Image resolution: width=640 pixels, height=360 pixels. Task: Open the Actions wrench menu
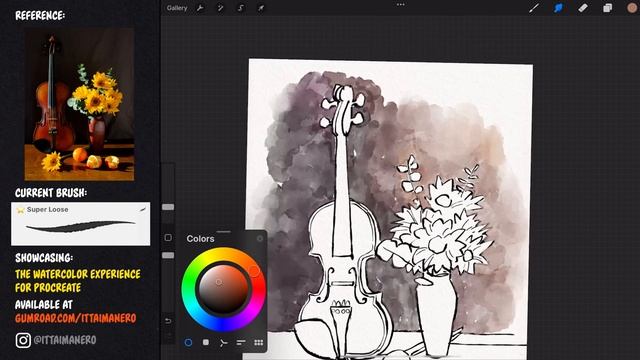[x=200, y=8]
